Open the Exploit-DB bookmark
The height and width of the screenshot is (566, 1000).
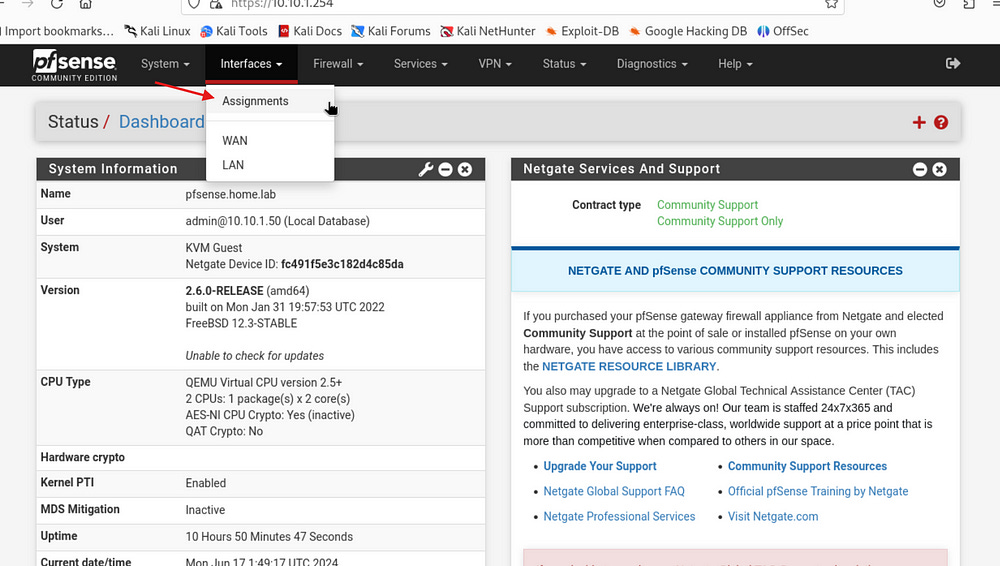[582, 31]
